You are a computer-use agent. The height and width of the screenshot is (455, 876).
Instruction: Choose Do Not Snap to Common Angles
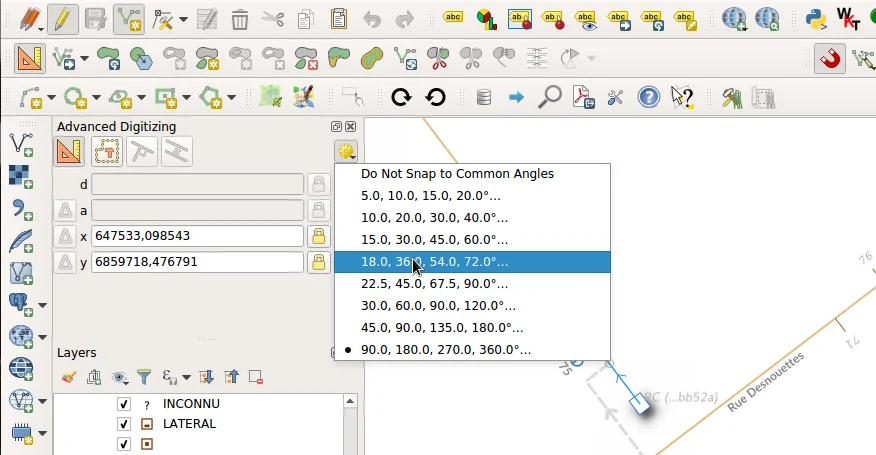tap(457, 174)
